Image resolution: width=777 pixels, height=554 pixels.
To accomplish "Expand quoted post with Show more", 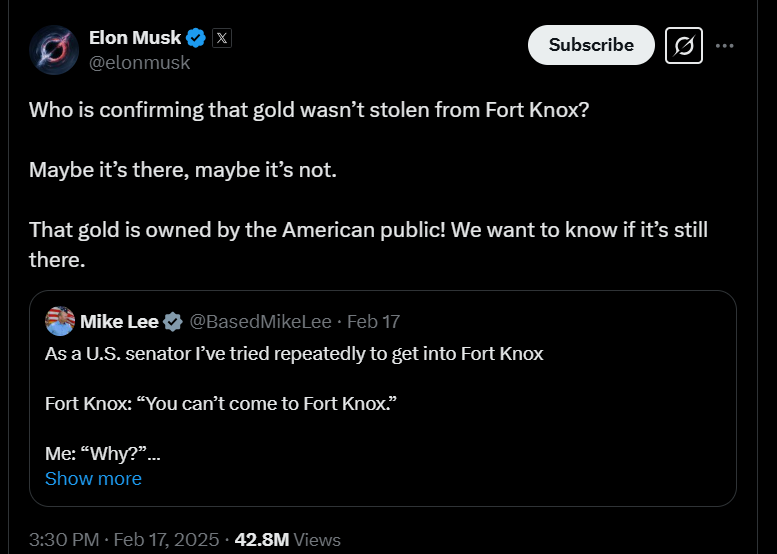I will coord(93,479).
